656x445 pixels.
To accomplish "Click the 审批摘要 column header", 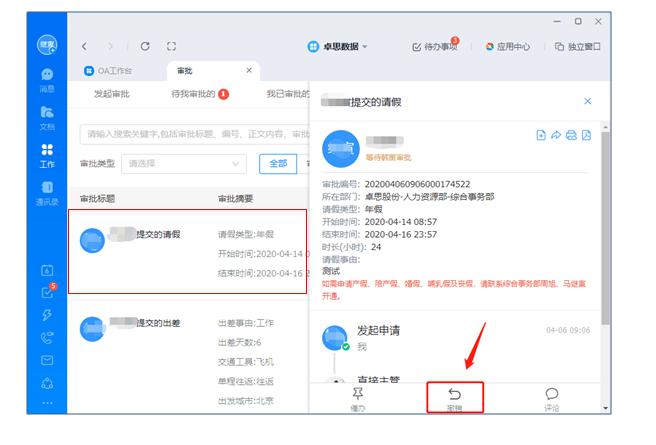I will click(x=236, y=199).
